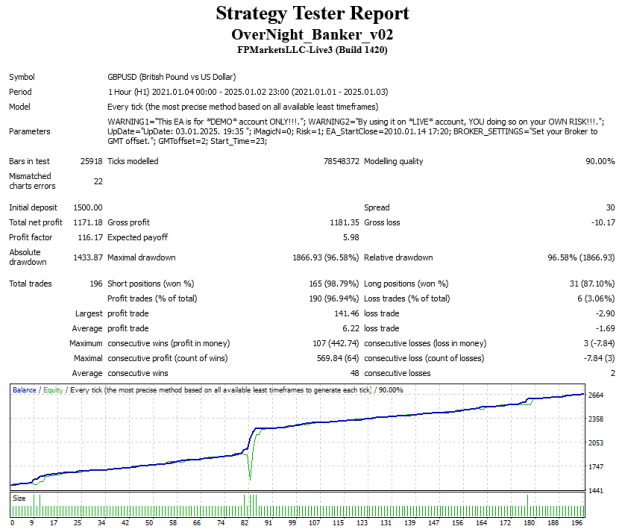625x532 pixels.
Task: Click Absolute drawdown value 1433.87
Action: tap(88, 257)
